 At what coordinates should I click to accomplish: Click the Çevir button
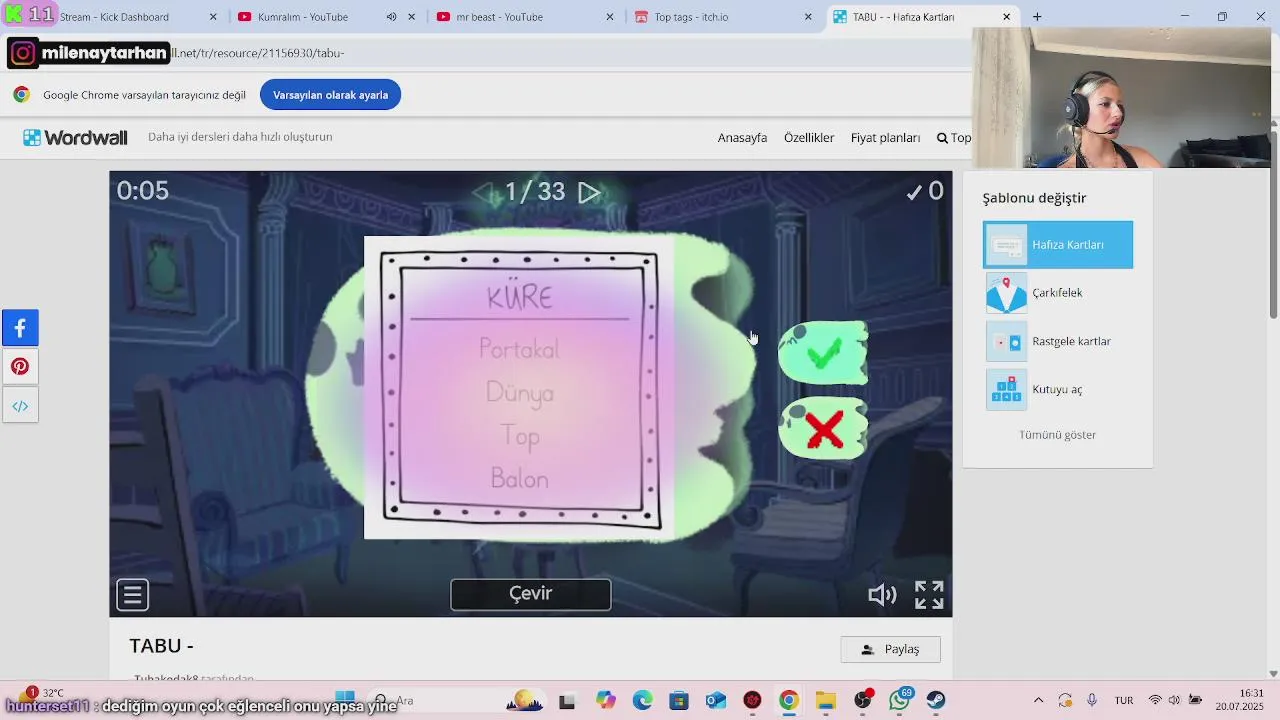(x=531, y=594)
